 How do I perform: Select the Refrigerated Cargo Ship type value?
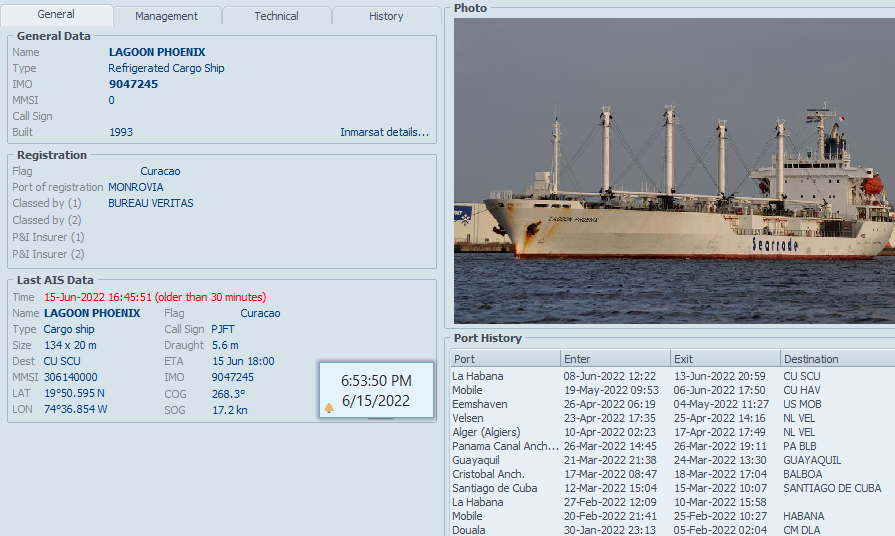[x=166, y=68]
